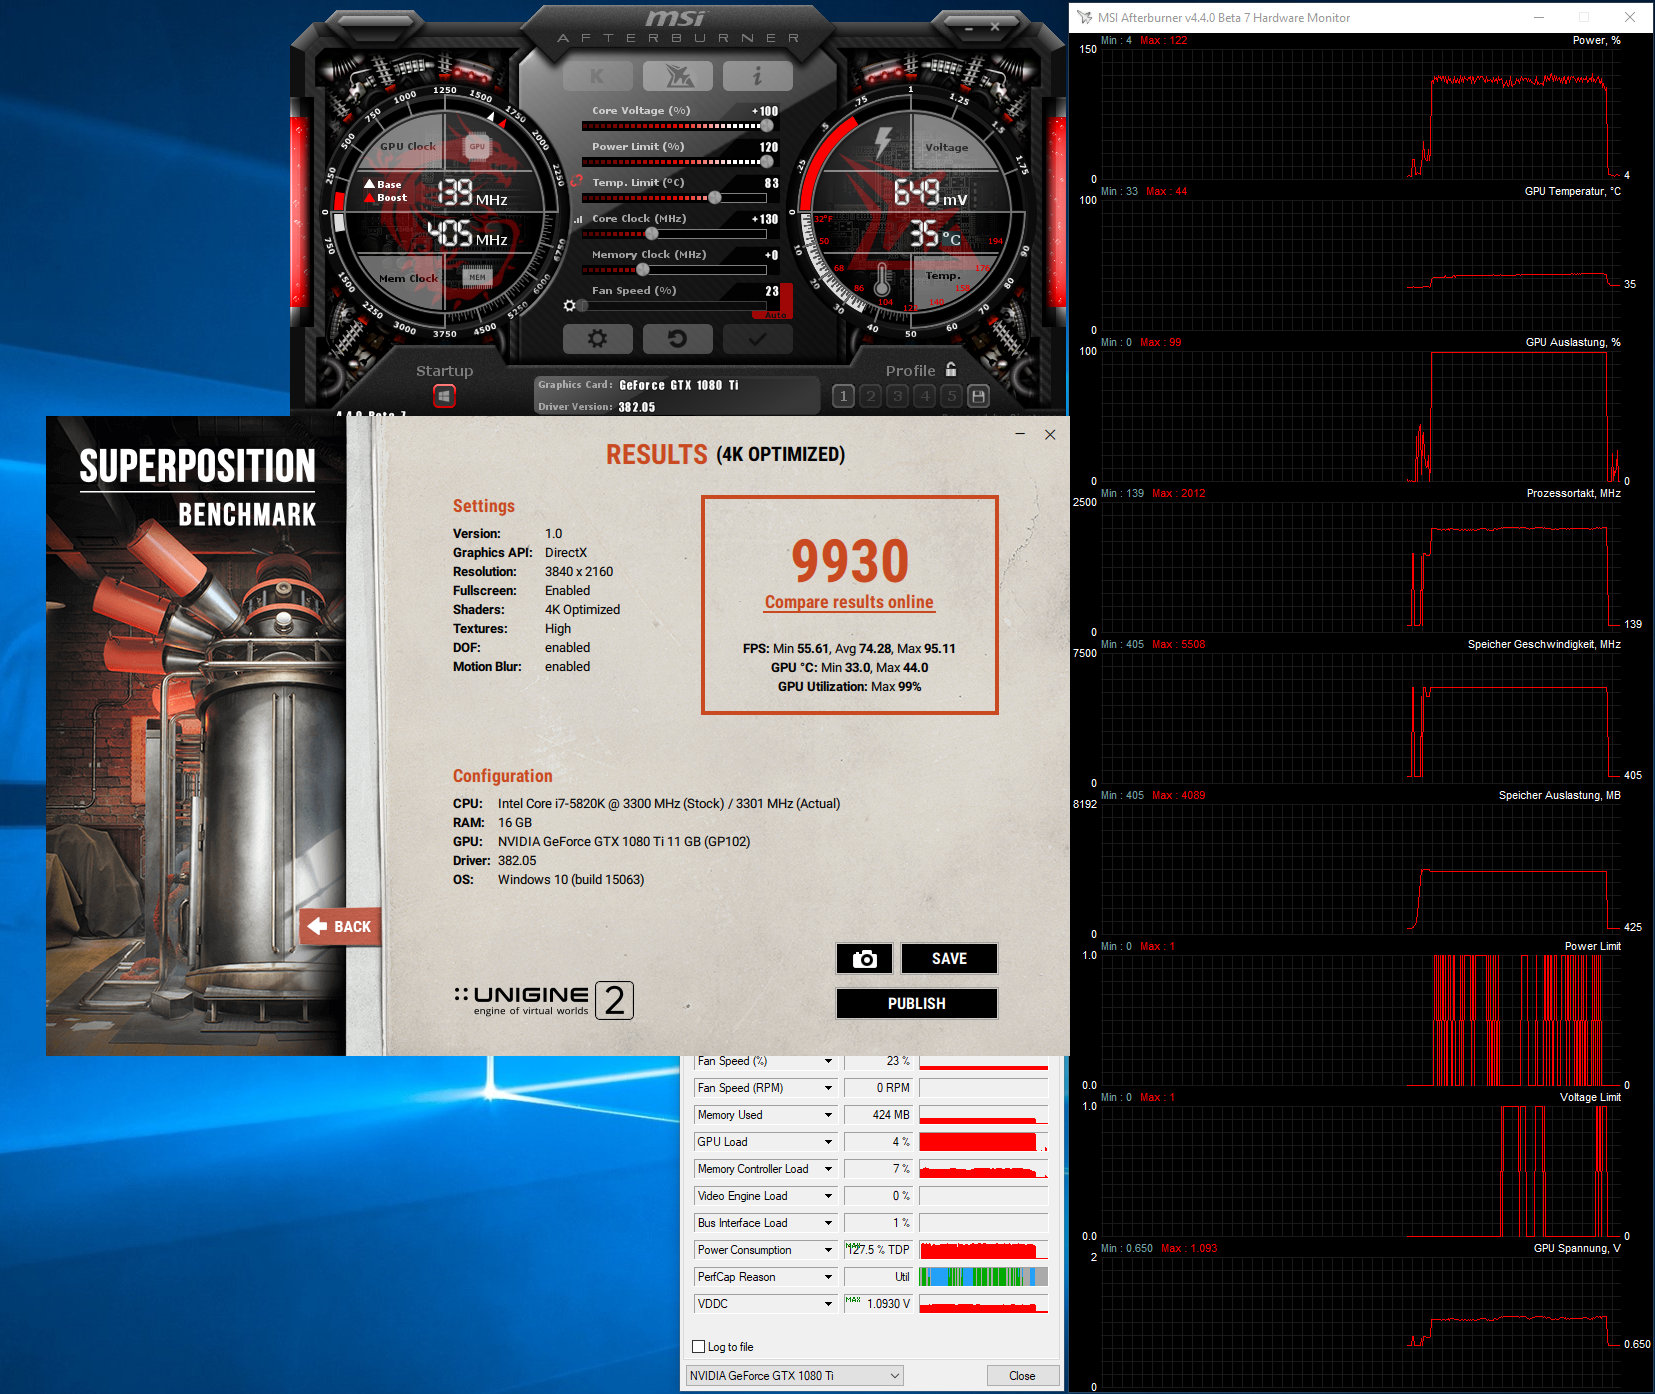The width and height of the screenshot is (1655, 1394).
Task: Expand the Bus Interface Load dropdown
Action: [x=828, y=1223]
